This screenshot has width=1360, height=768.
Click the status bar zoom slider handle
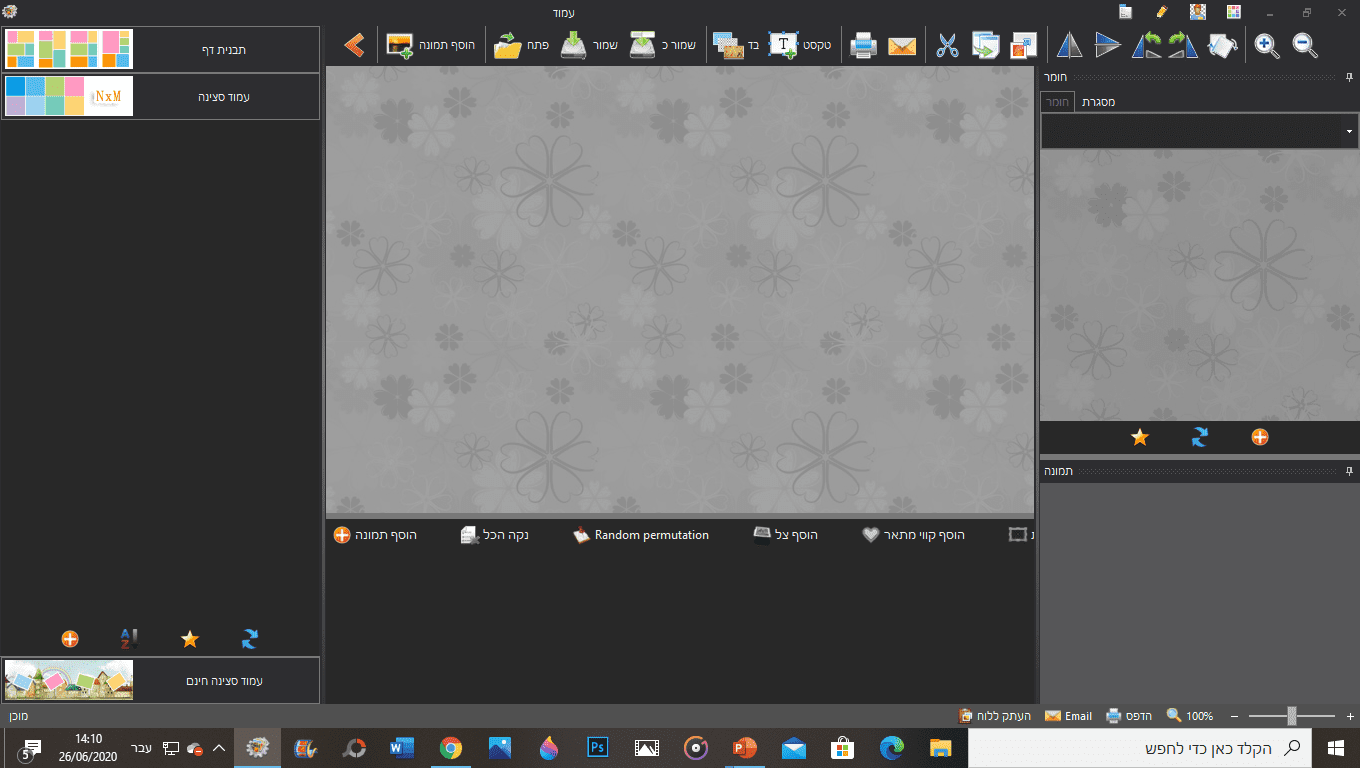(x=1292, y=716)
